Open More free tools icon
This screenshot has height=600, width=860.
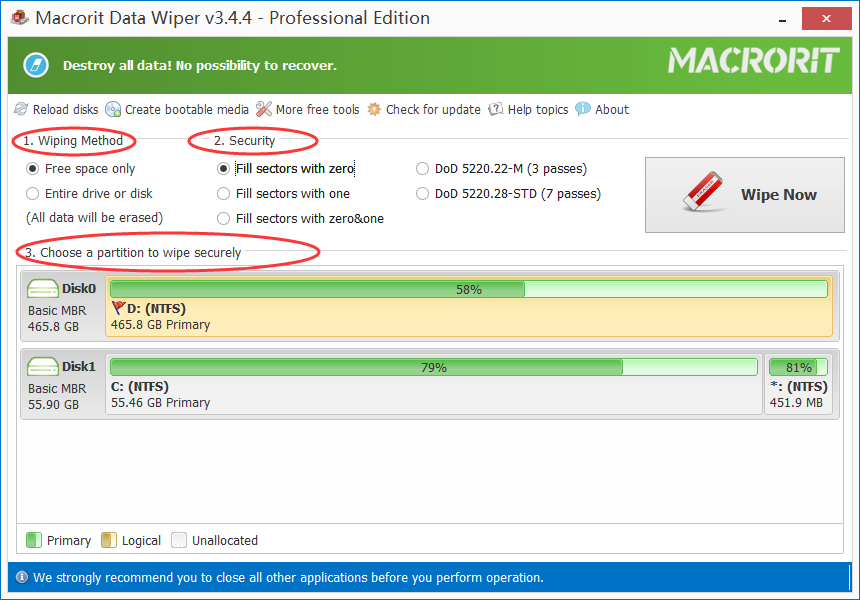point(264,109)
